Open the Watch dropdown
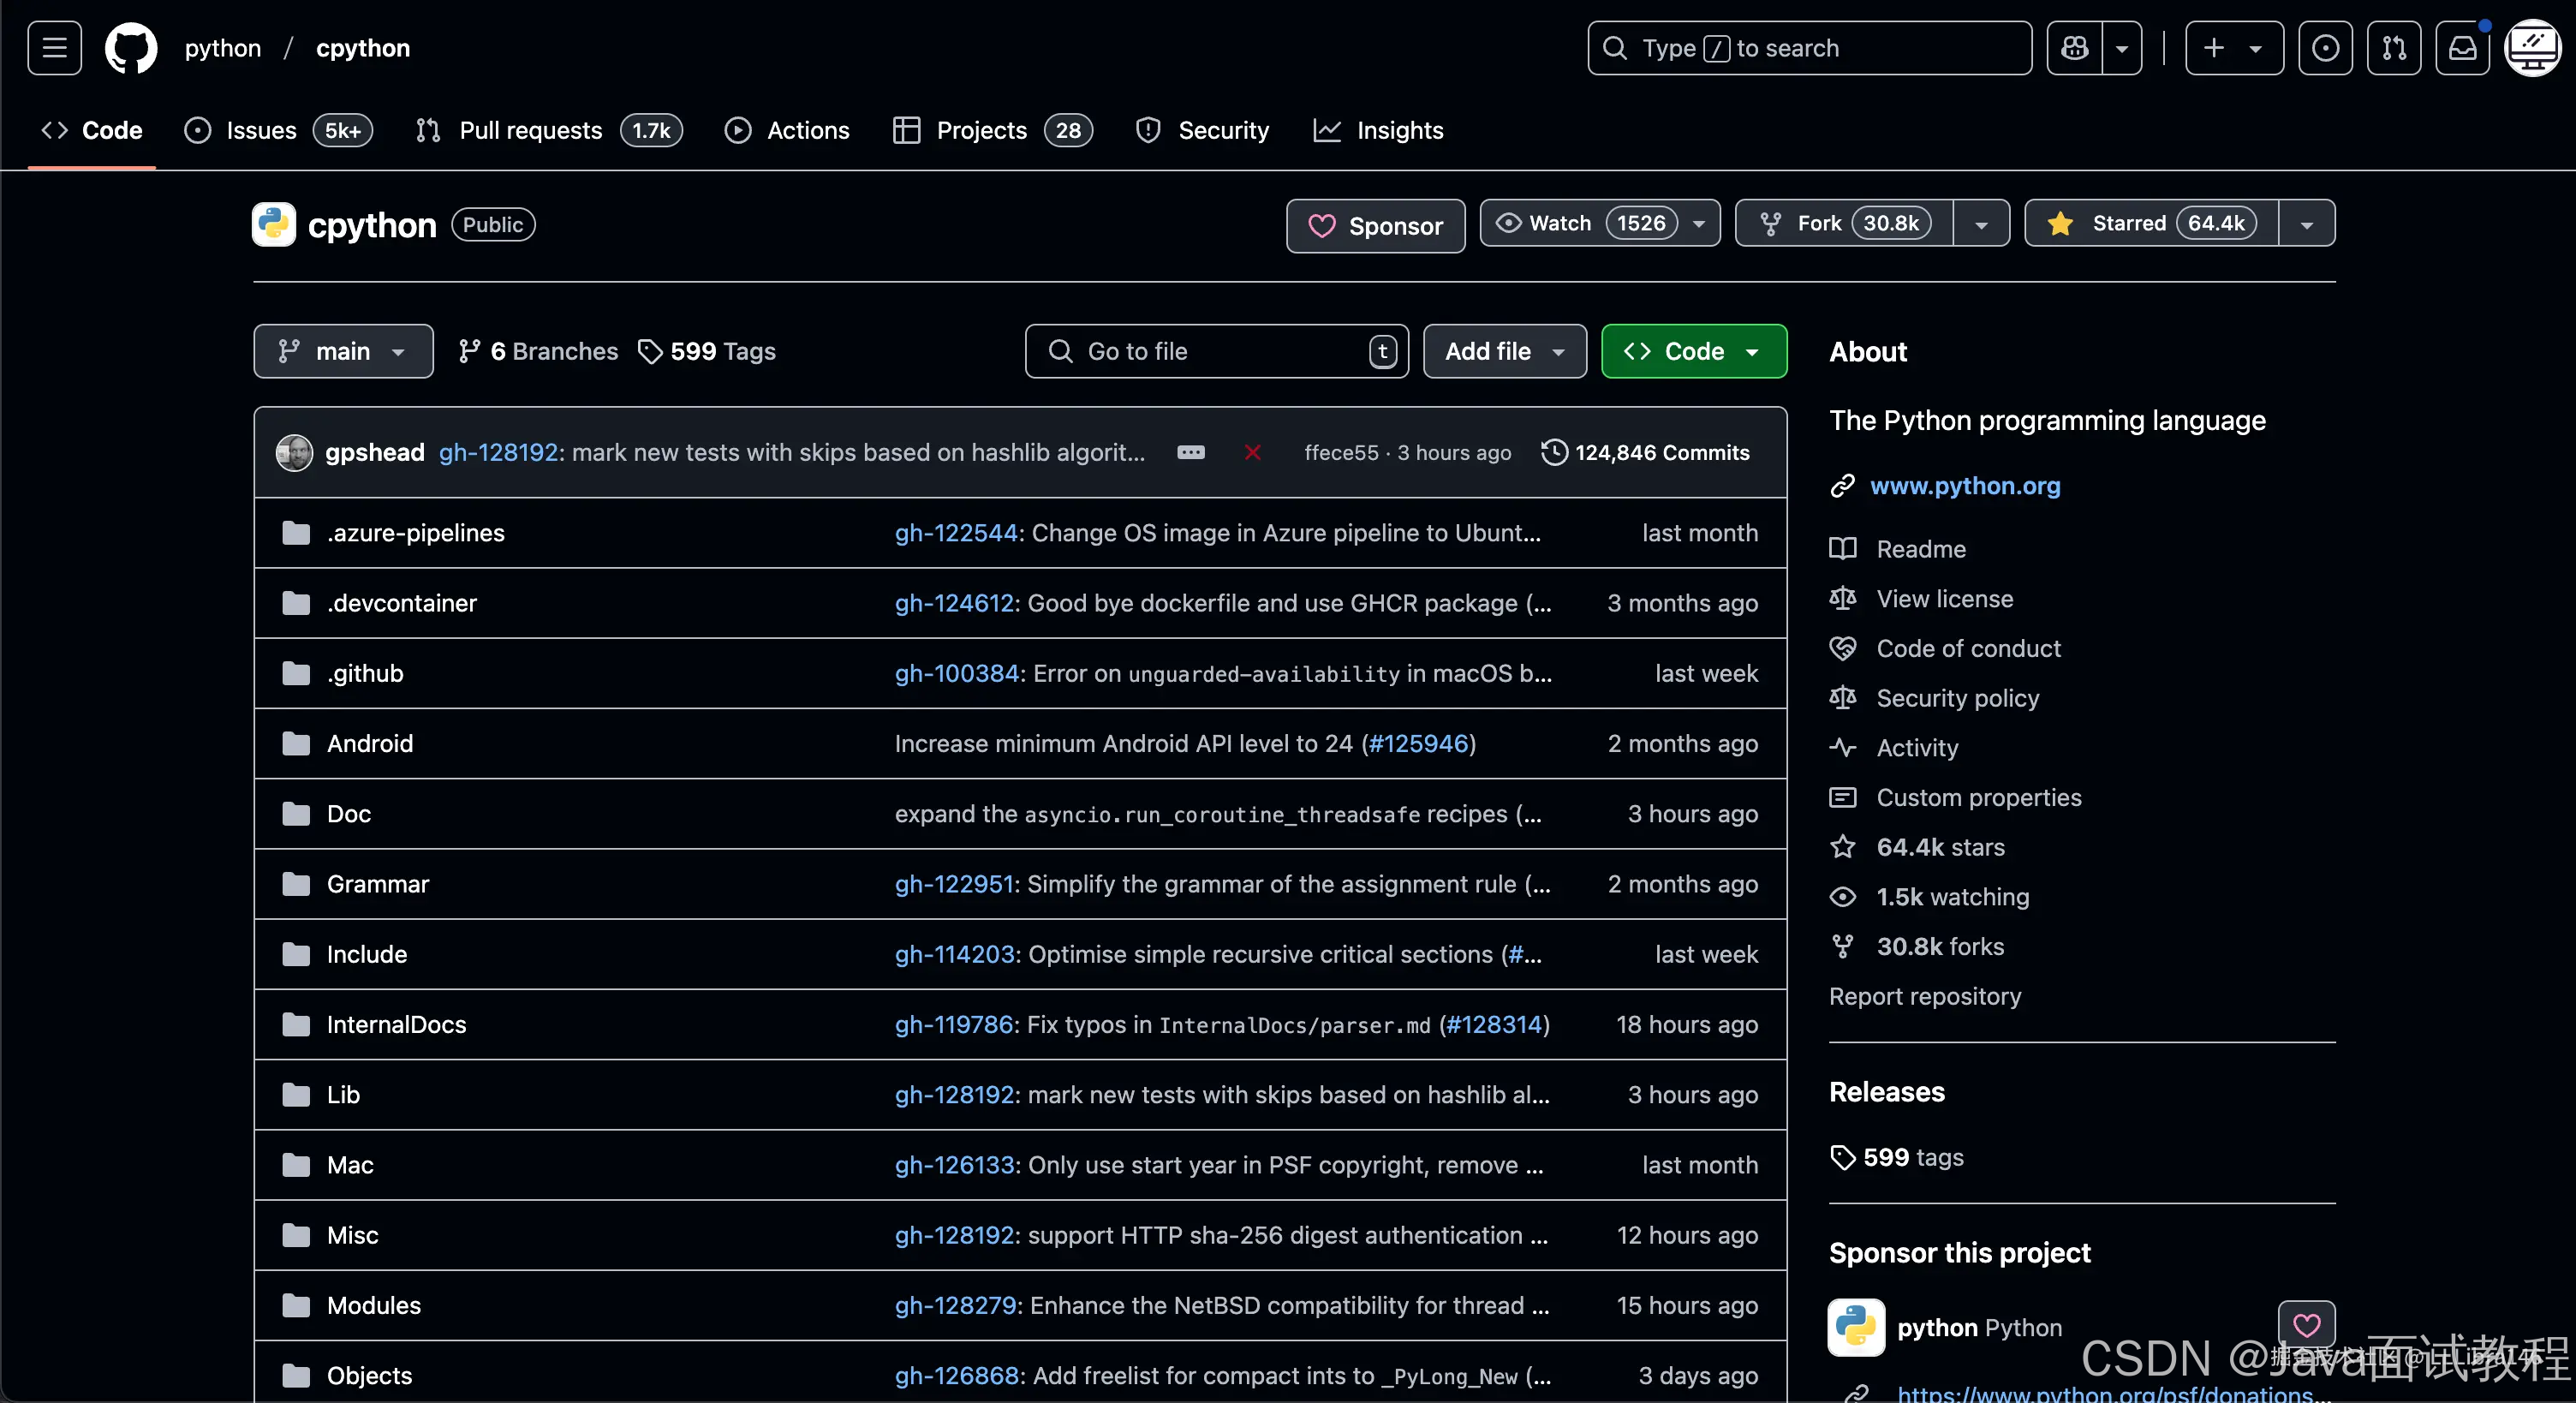The image size is (2576, 1403). point(1600,223)
